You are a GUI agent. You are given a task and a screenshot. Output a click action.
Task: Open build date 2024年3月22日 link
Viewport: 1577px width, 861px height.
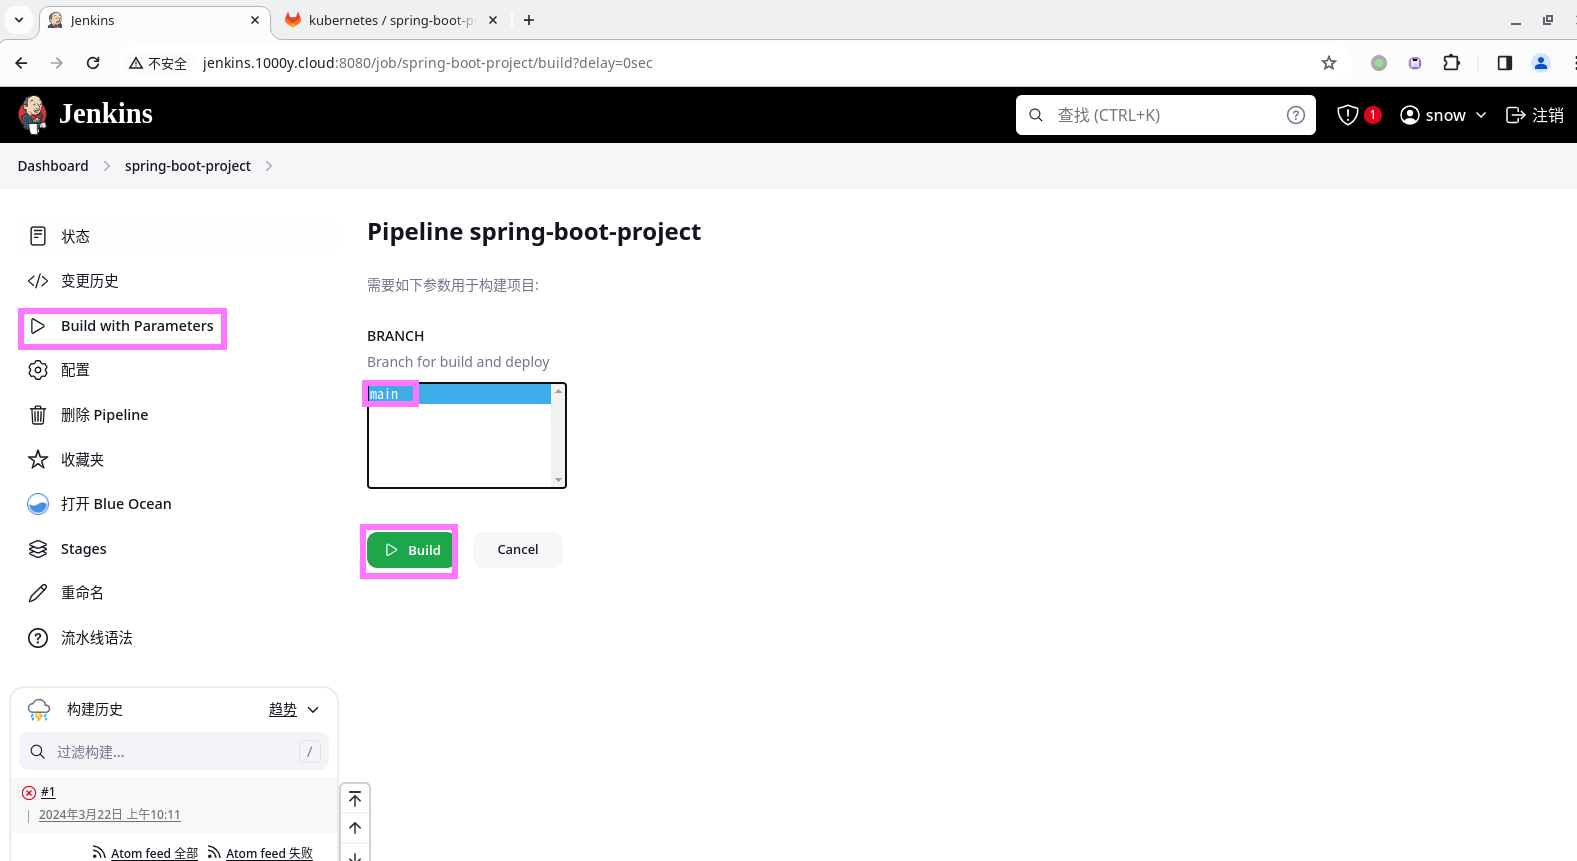110,815
